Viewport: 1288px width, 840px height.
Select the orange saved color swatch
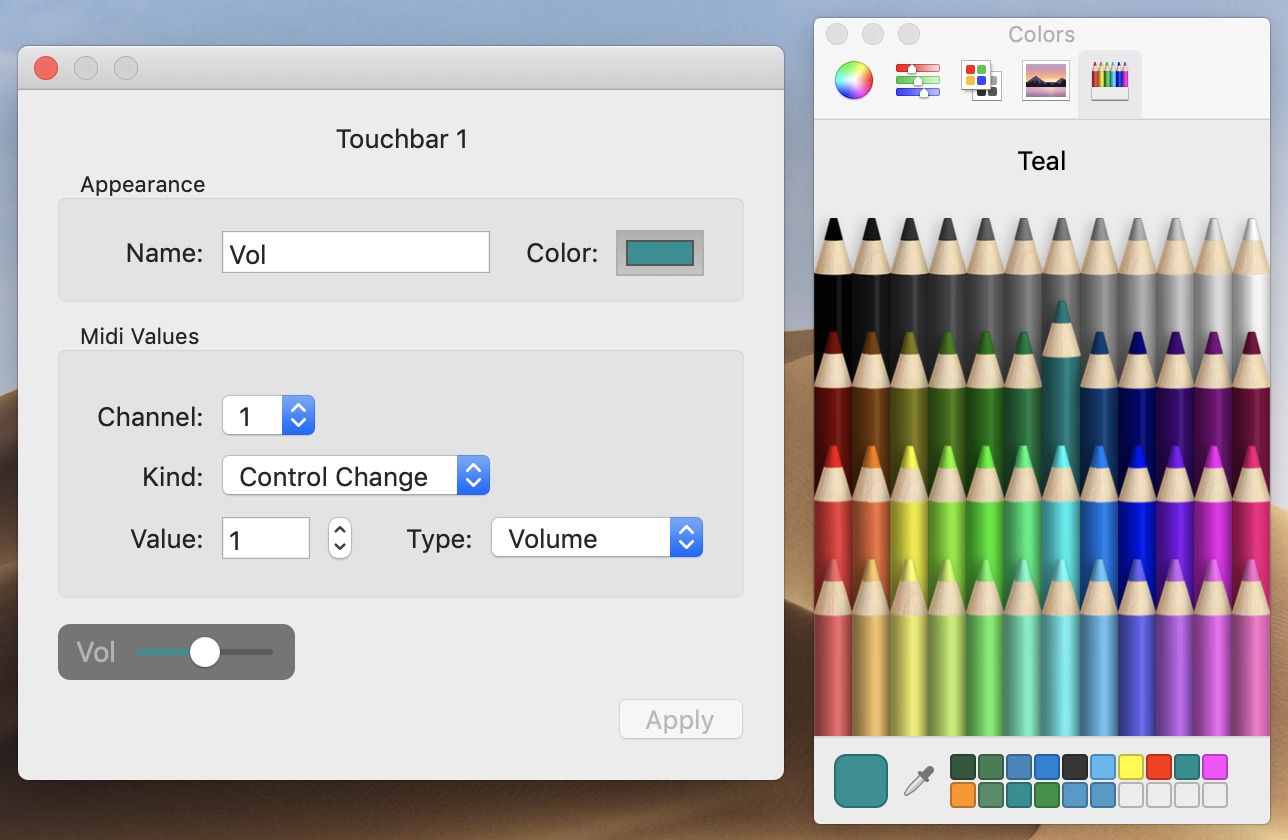(x=963, y=795)
